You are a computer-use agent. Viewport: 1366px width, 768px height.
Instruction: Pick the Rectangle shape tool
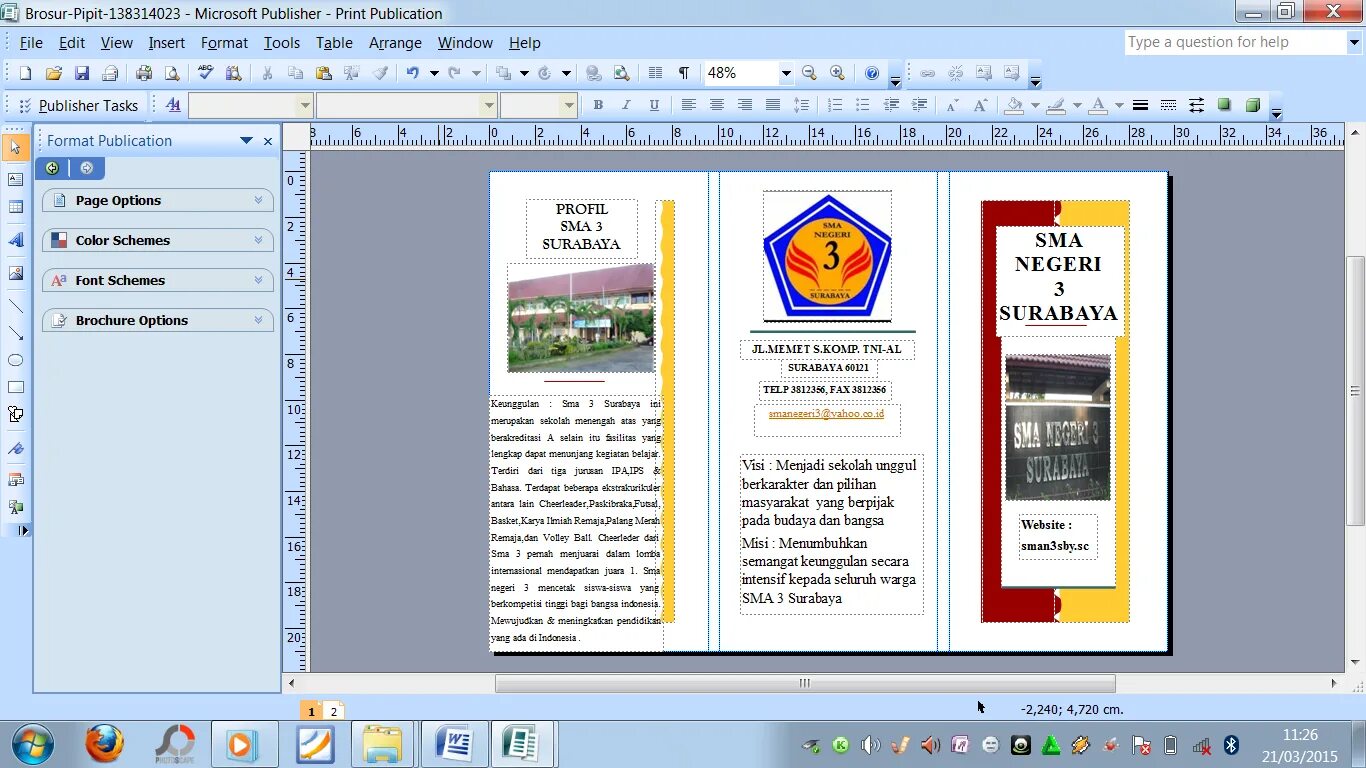click(x=15, y=387)
